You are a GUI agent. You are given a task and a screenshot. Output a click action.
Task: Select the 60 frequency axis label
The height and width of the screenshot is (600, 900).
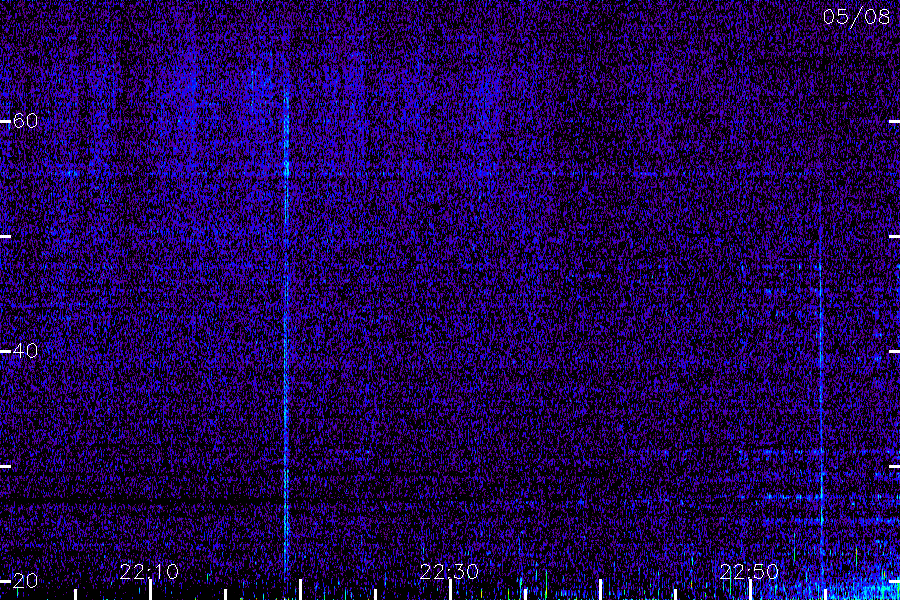(25, 121)
